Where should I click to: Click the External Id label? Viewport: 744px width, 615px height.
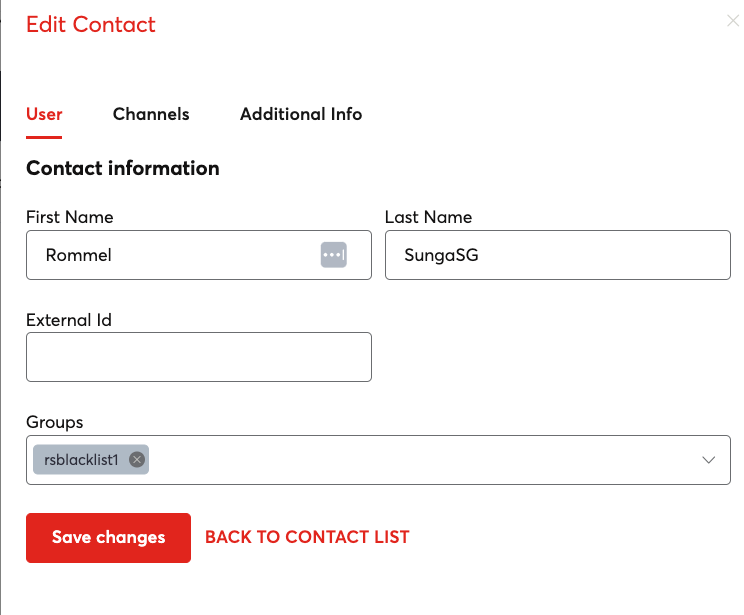tap(69, 320)
